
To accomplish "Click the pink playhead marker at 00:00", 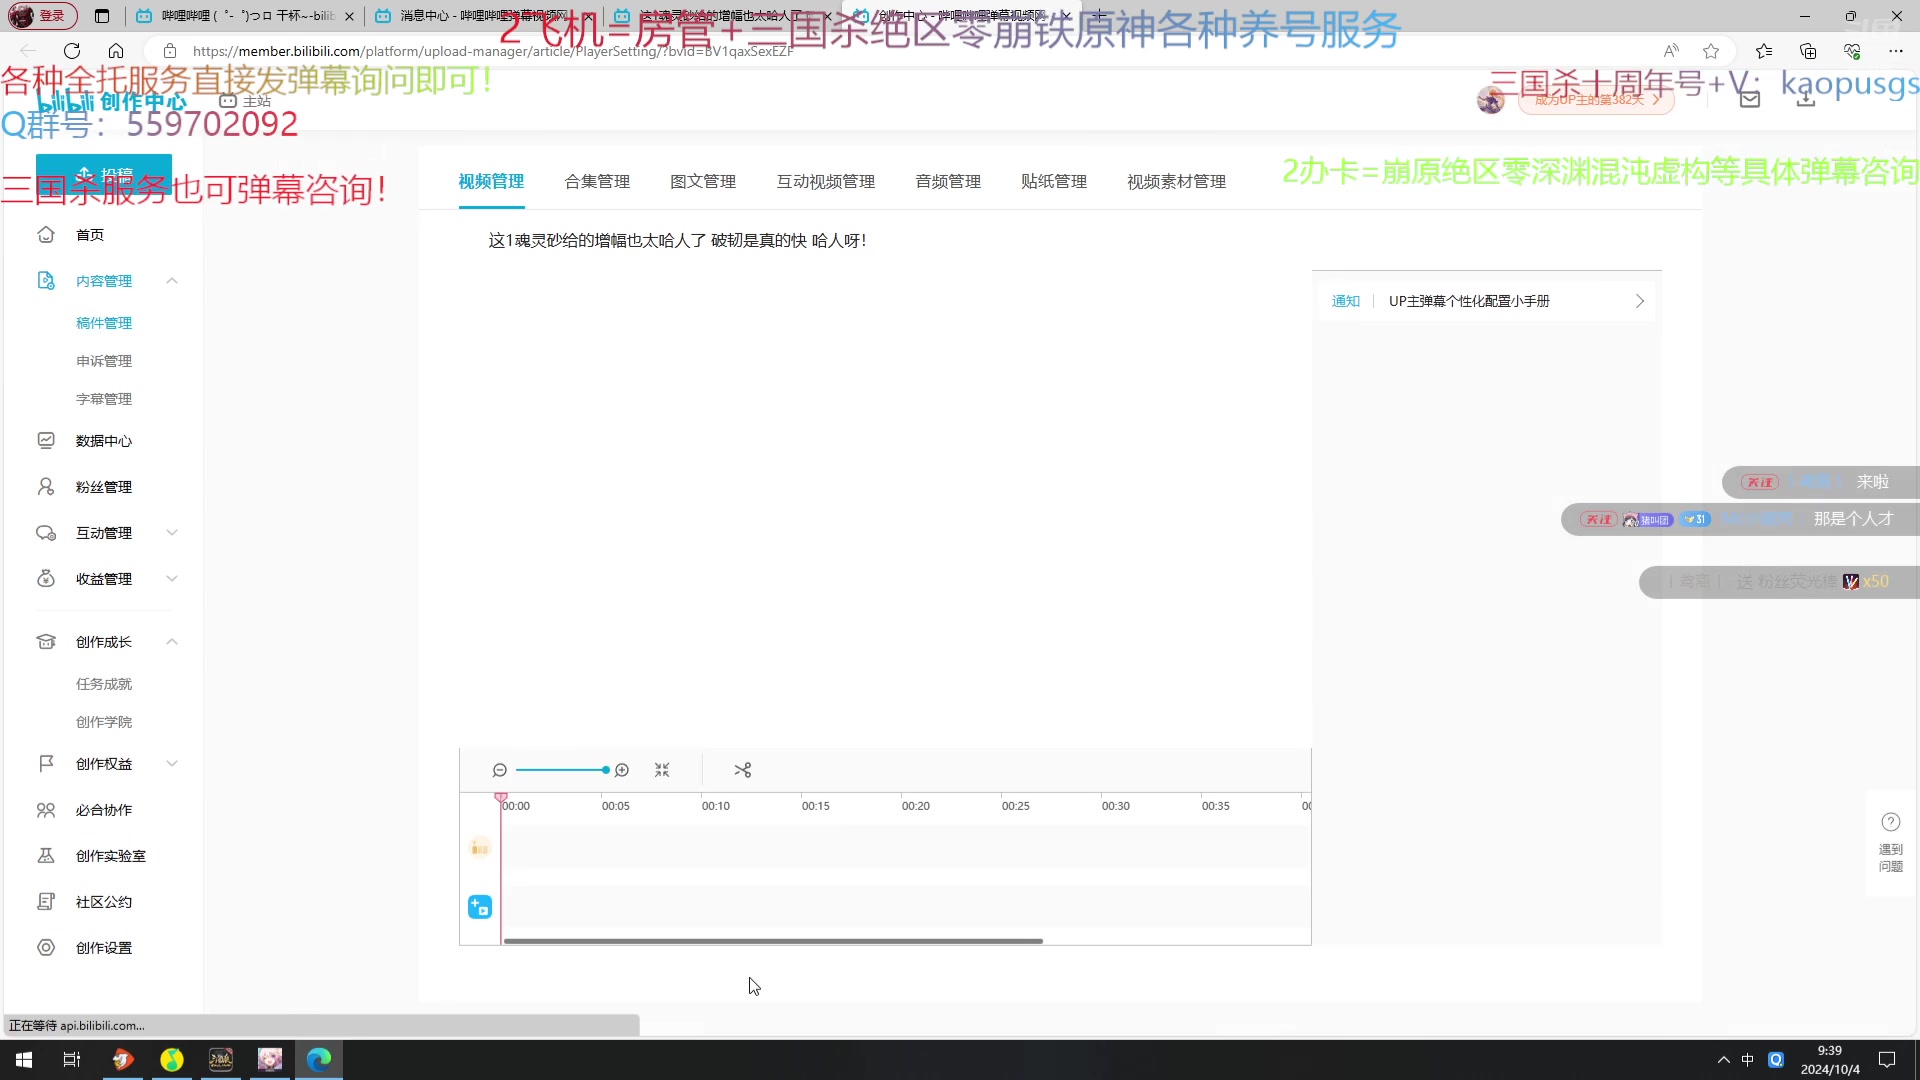I will 501,797.
